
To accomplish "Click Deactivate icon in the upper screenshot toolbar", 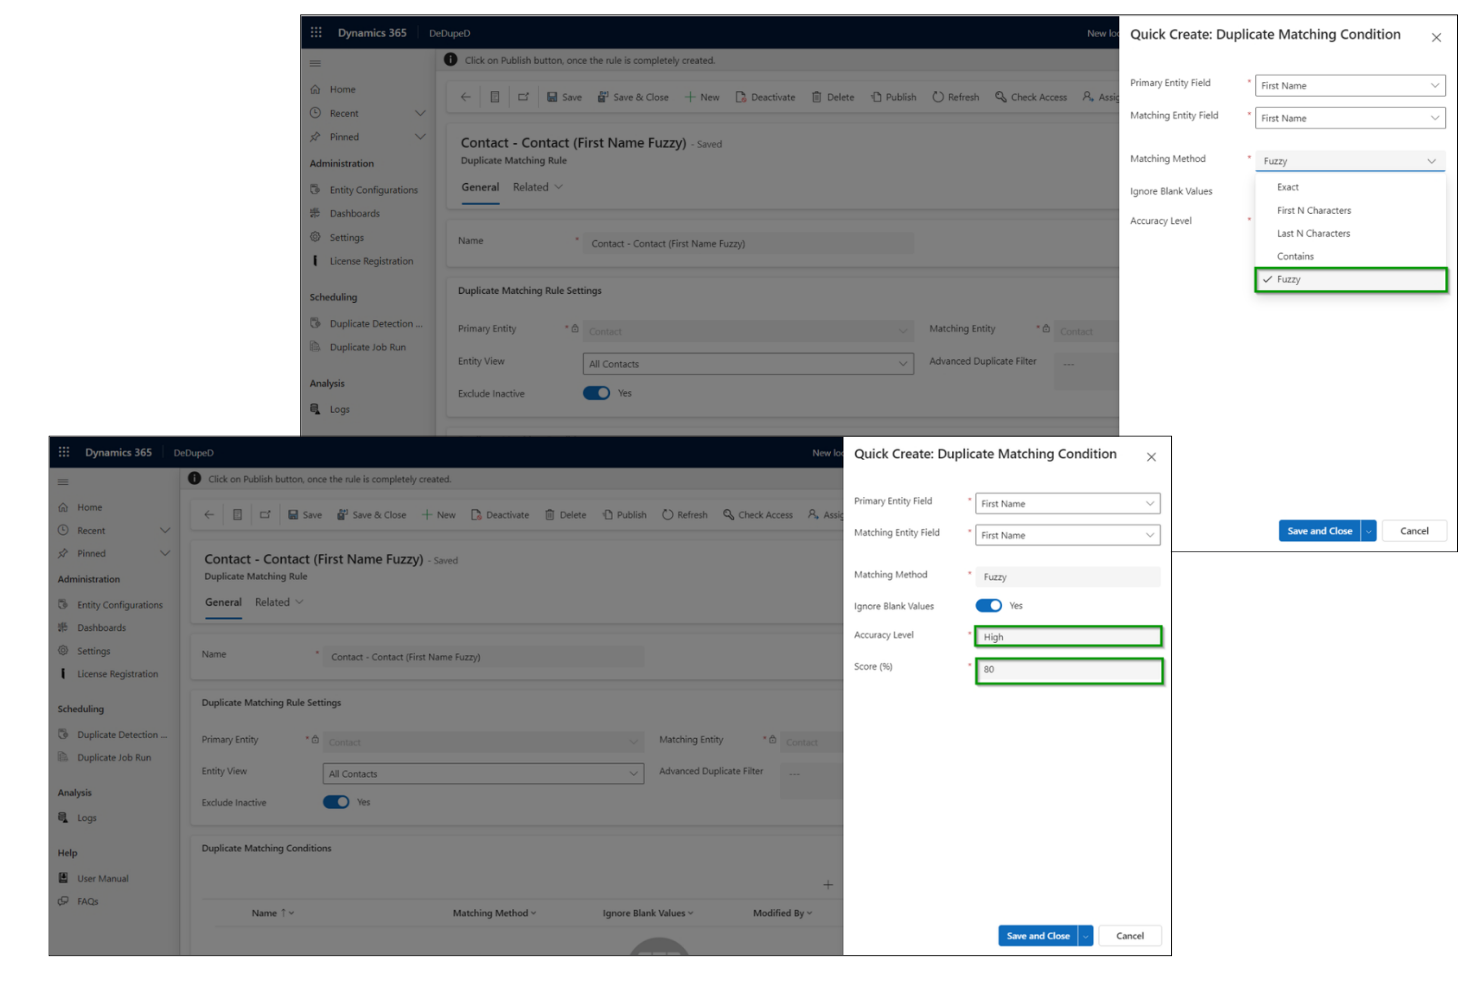I will click(741, 97).
